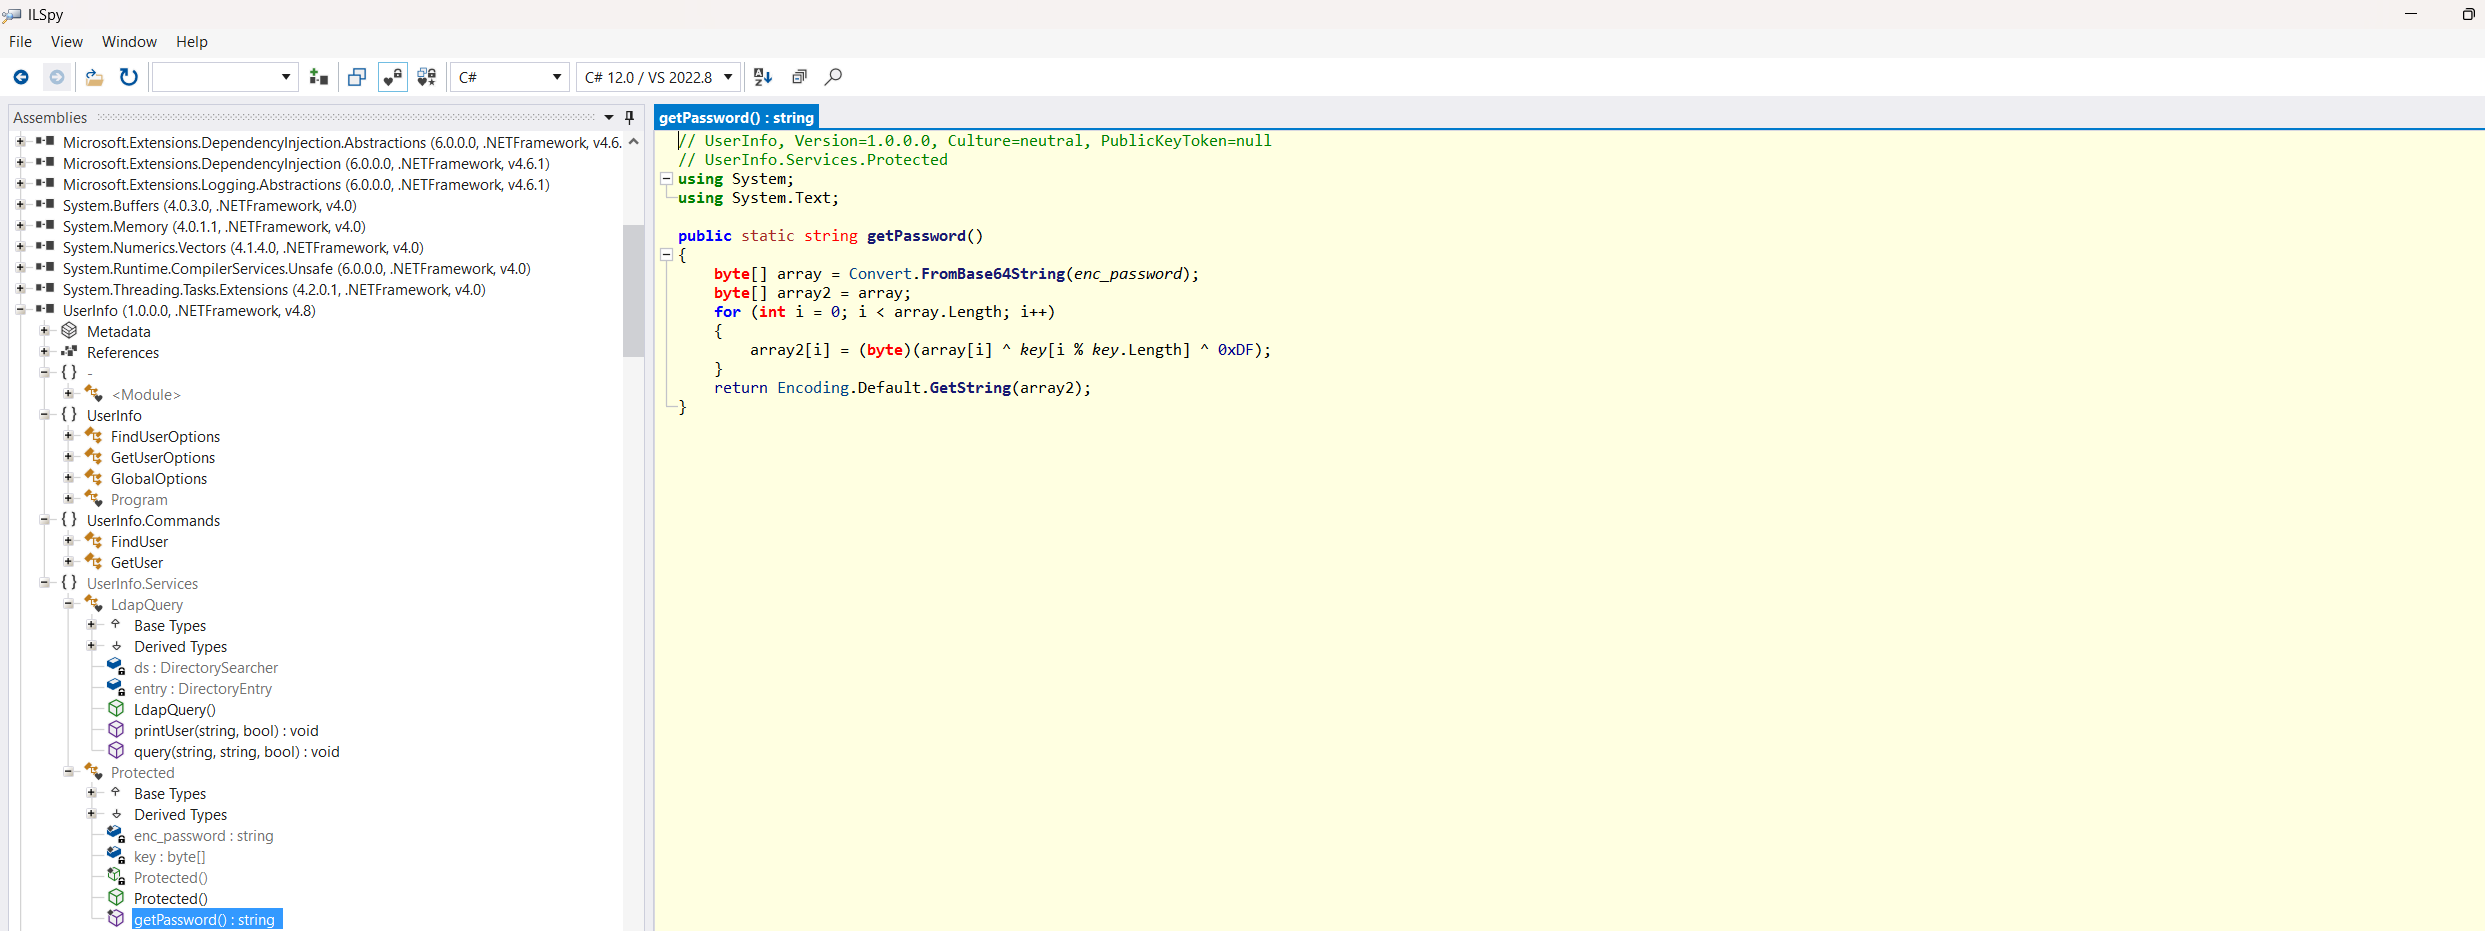Toggle Show internal API button
This screenshot has height=931, width=2485.
click(393, 77)
